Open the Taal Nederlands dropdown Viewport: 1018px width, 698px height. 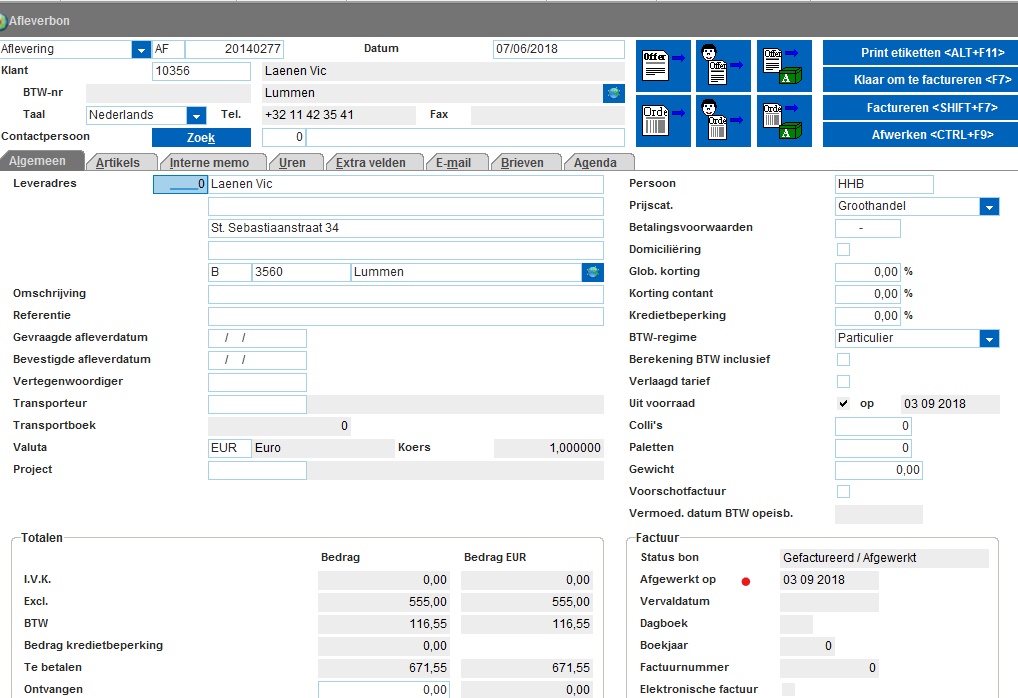click(x=196, y=116)
